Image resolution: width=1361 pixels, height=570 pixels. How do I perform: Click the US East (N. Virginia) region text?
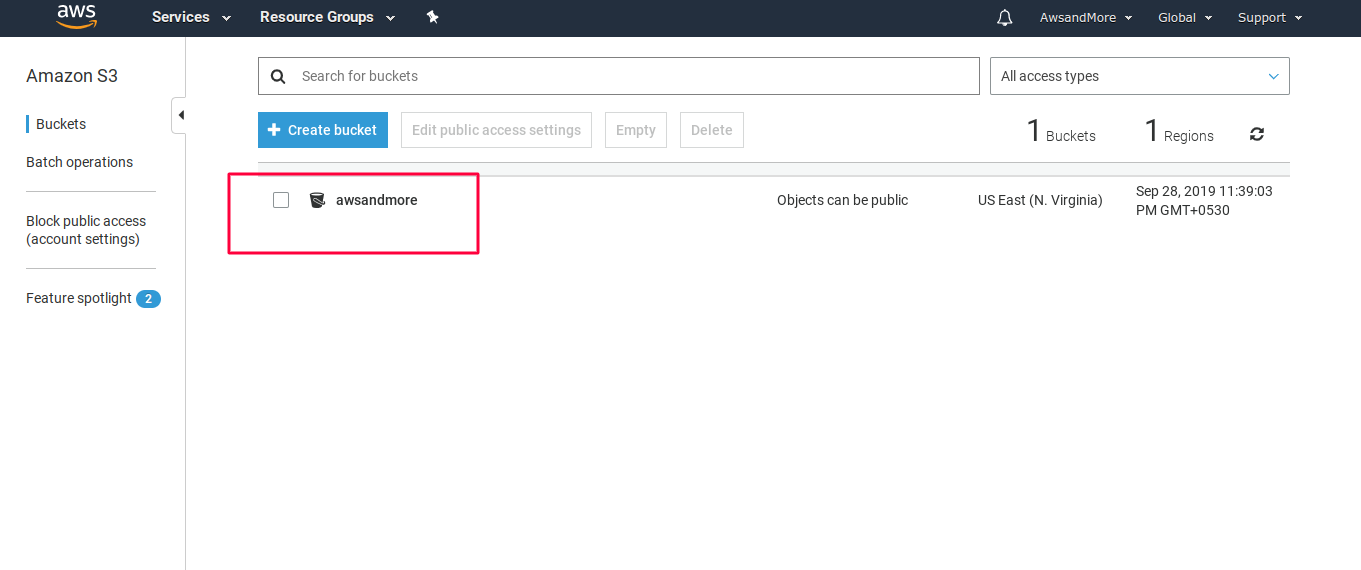point(1040,200)
